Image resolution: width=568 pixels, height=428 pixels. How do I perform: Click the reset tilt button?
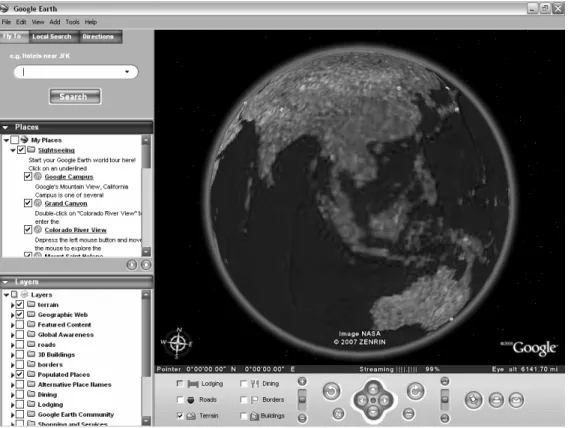pos(409,414)
